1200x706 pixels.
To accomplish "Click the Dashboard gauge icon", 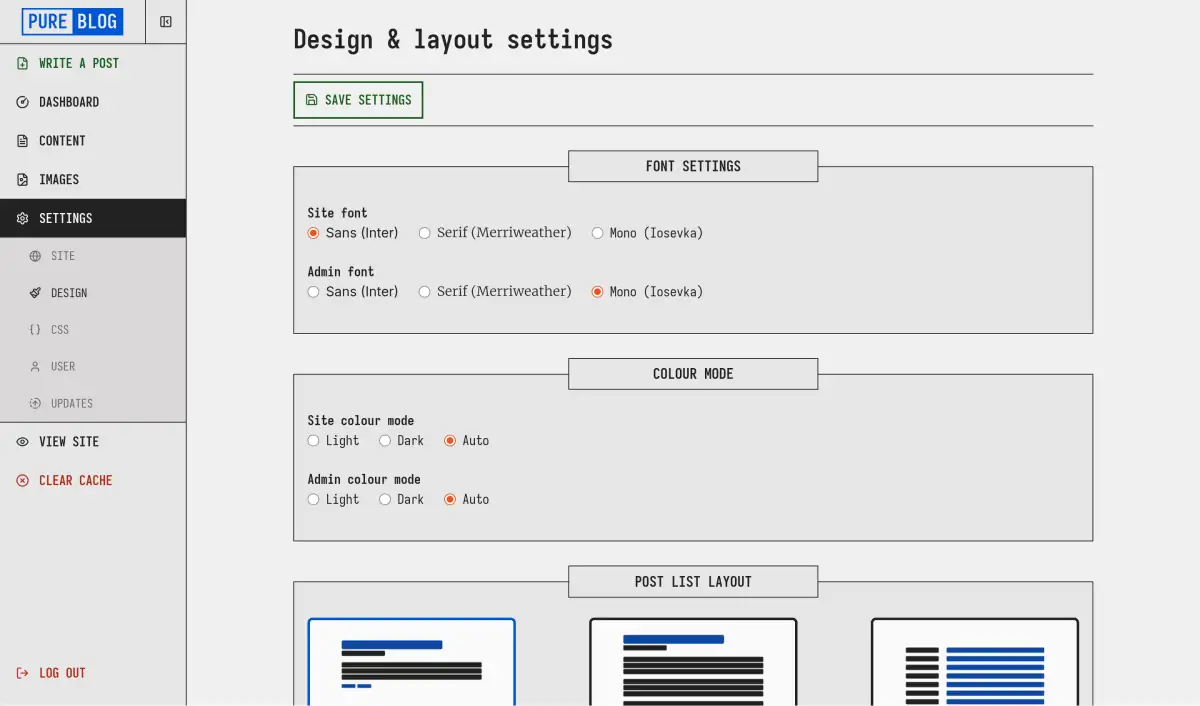I will click(x=23, y=102).
